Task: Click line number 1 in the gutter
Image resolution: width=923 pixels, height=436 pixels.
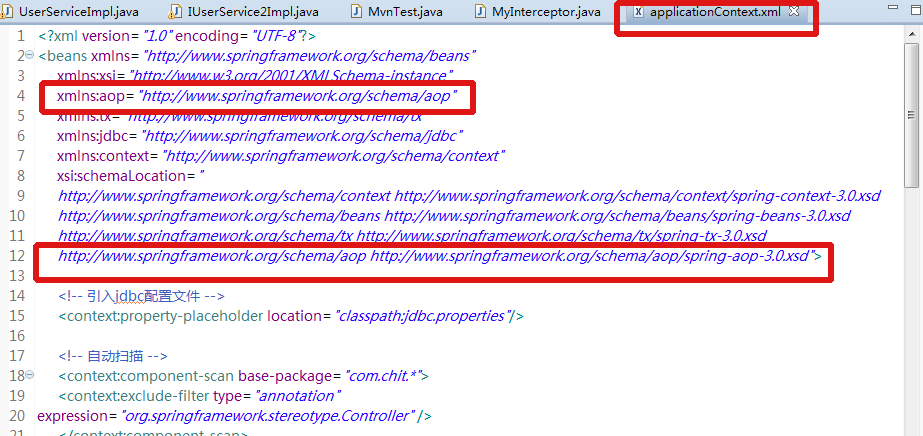Action: (x=21, y=36)
